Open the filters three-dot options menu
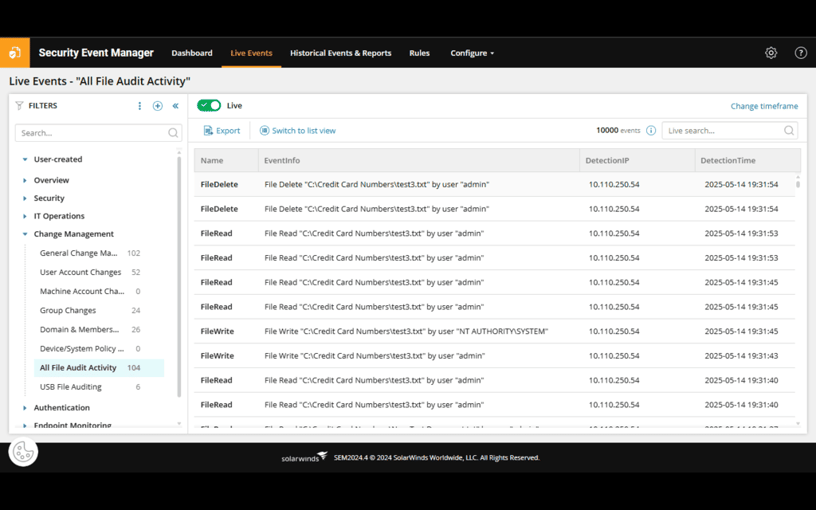 tap(139, 106)
